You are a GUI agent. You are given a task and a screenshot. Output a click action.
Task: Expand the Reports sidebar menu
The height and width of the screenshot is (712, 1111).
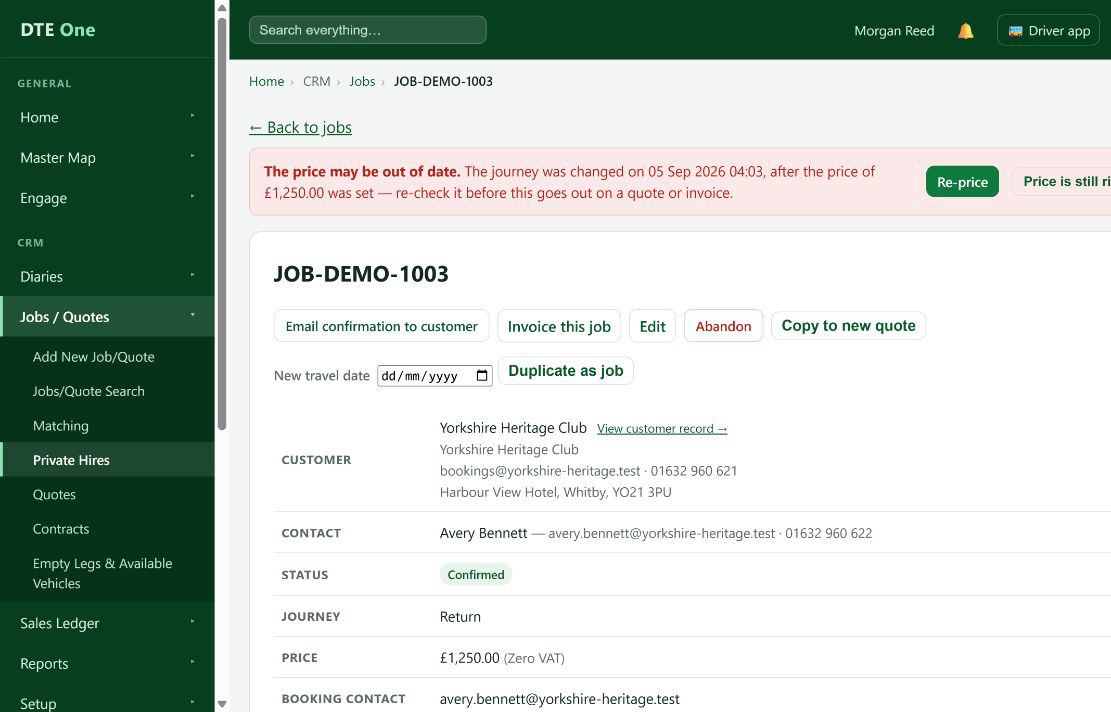click(192, 662)
